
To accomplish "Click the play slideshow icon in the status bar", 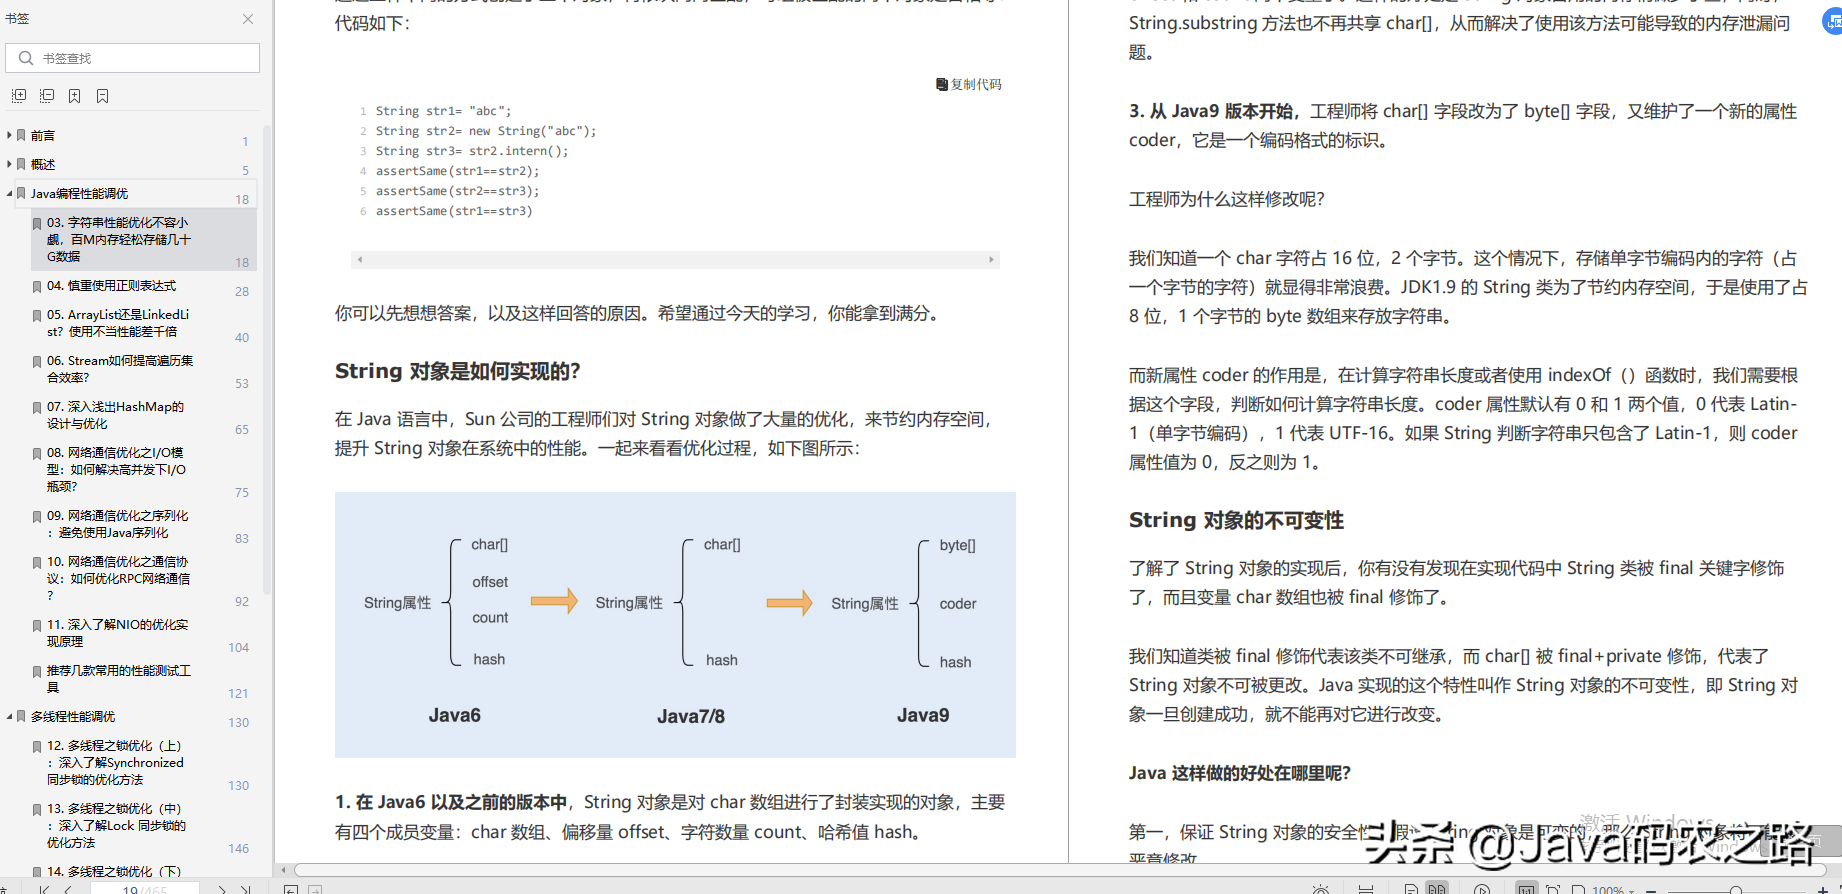I will [x=1482, y=889].
